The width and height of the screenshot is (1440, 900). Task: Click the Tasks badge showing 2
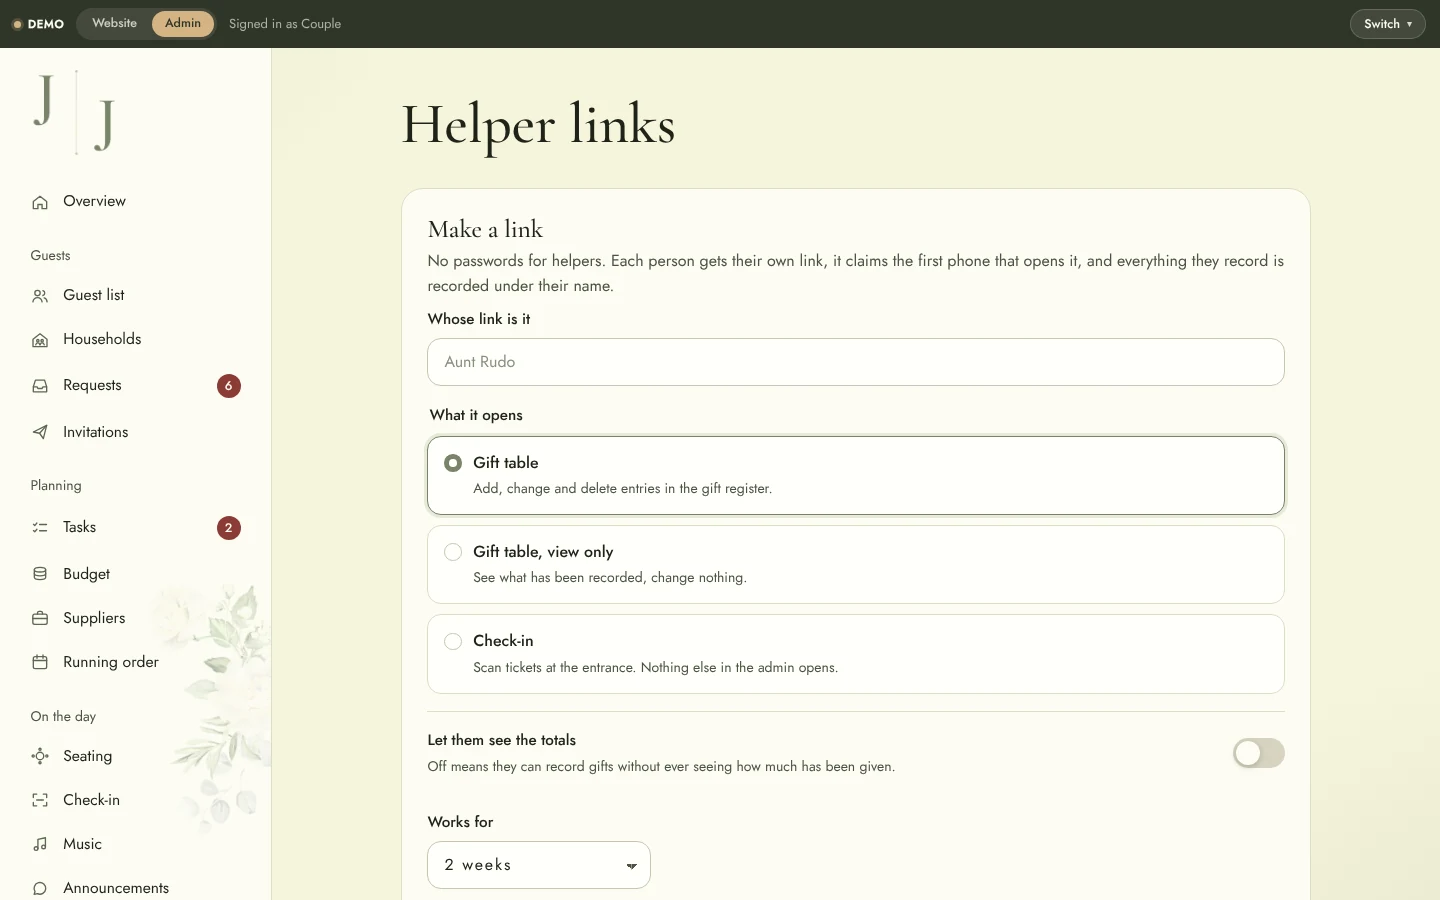click(229, 528)
